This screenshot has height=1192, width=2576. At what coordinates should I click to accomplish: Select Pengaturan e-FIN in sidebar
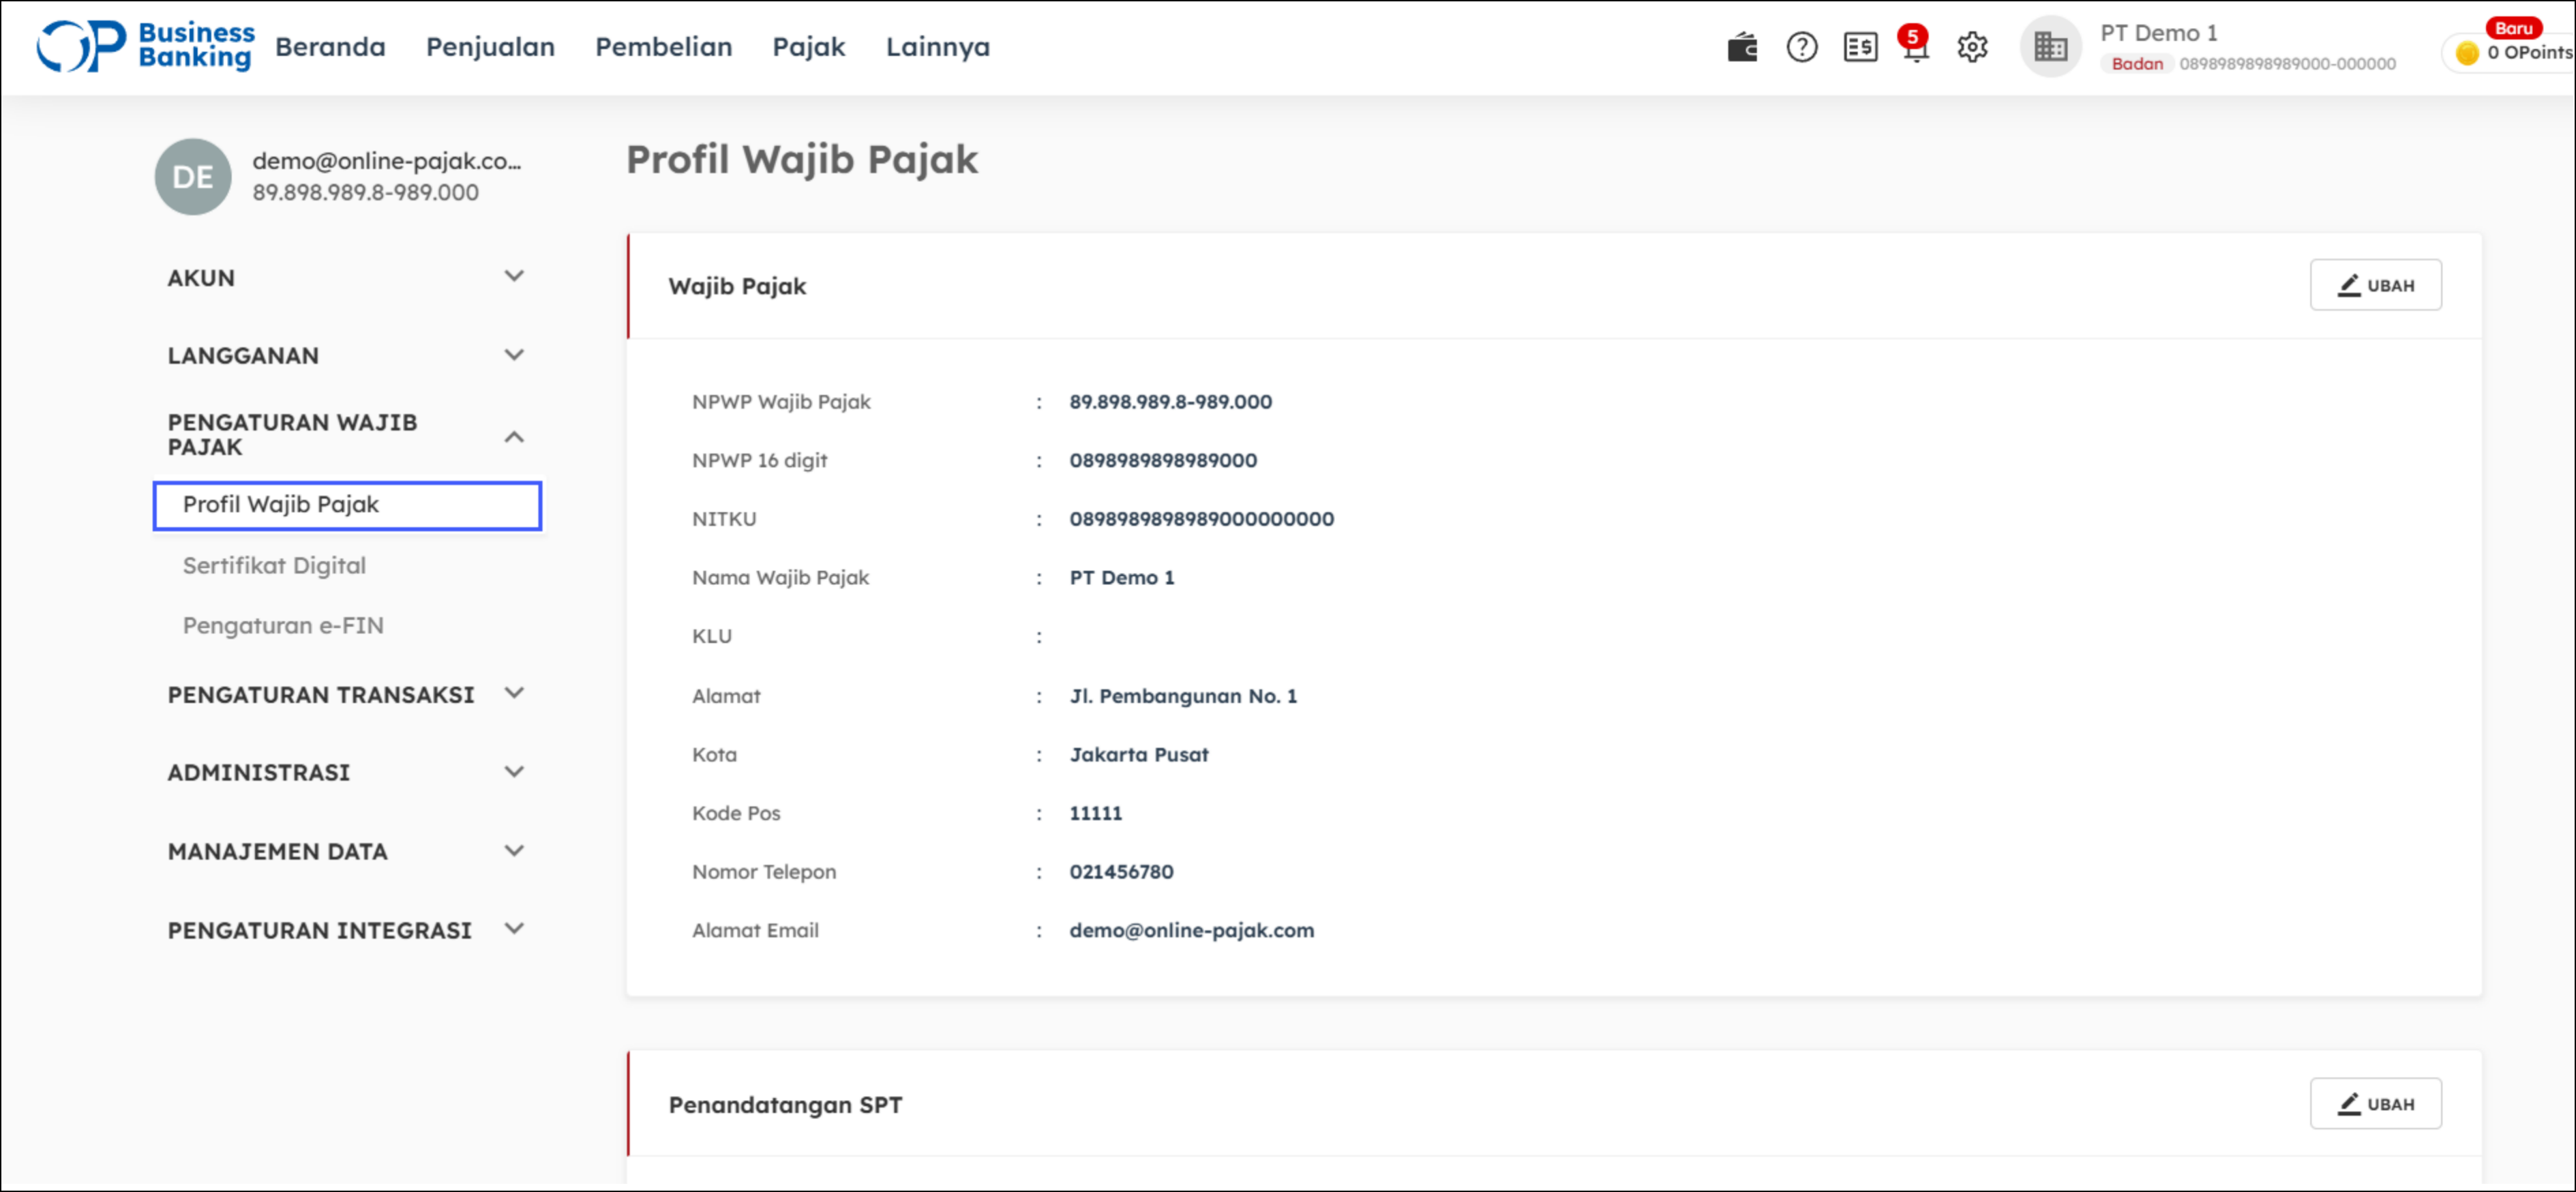(283, 626)
